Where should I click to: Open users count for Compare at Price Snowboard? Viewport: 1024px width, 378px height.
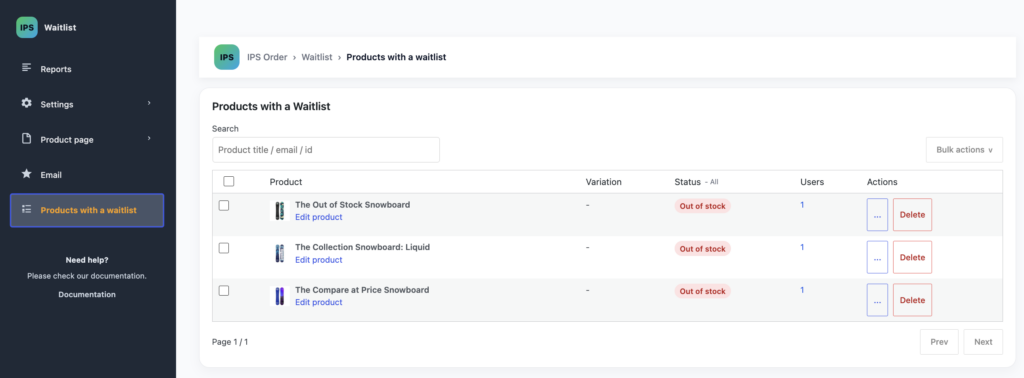pyautogui.click(x=803, y=290)
